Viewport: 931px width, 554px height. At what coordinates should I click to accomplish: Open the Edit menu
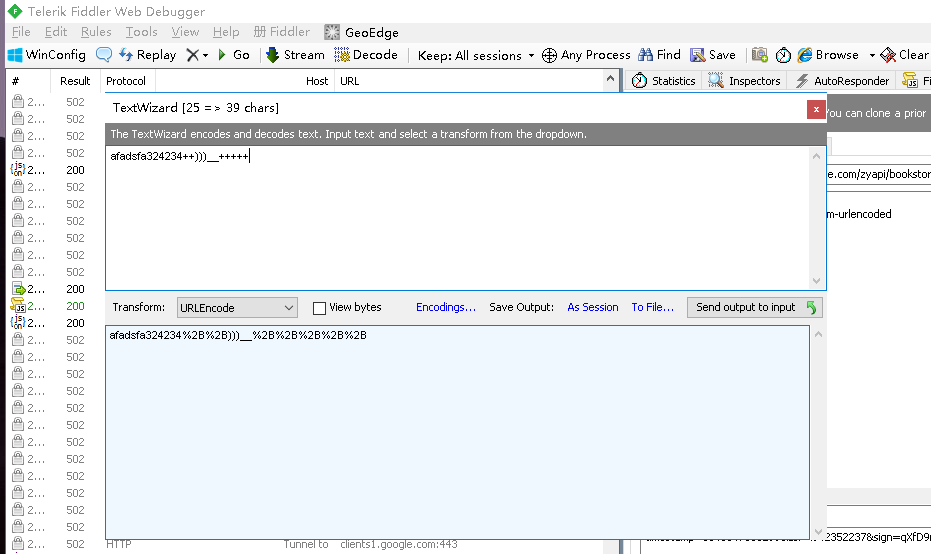[x=56, y=32]
